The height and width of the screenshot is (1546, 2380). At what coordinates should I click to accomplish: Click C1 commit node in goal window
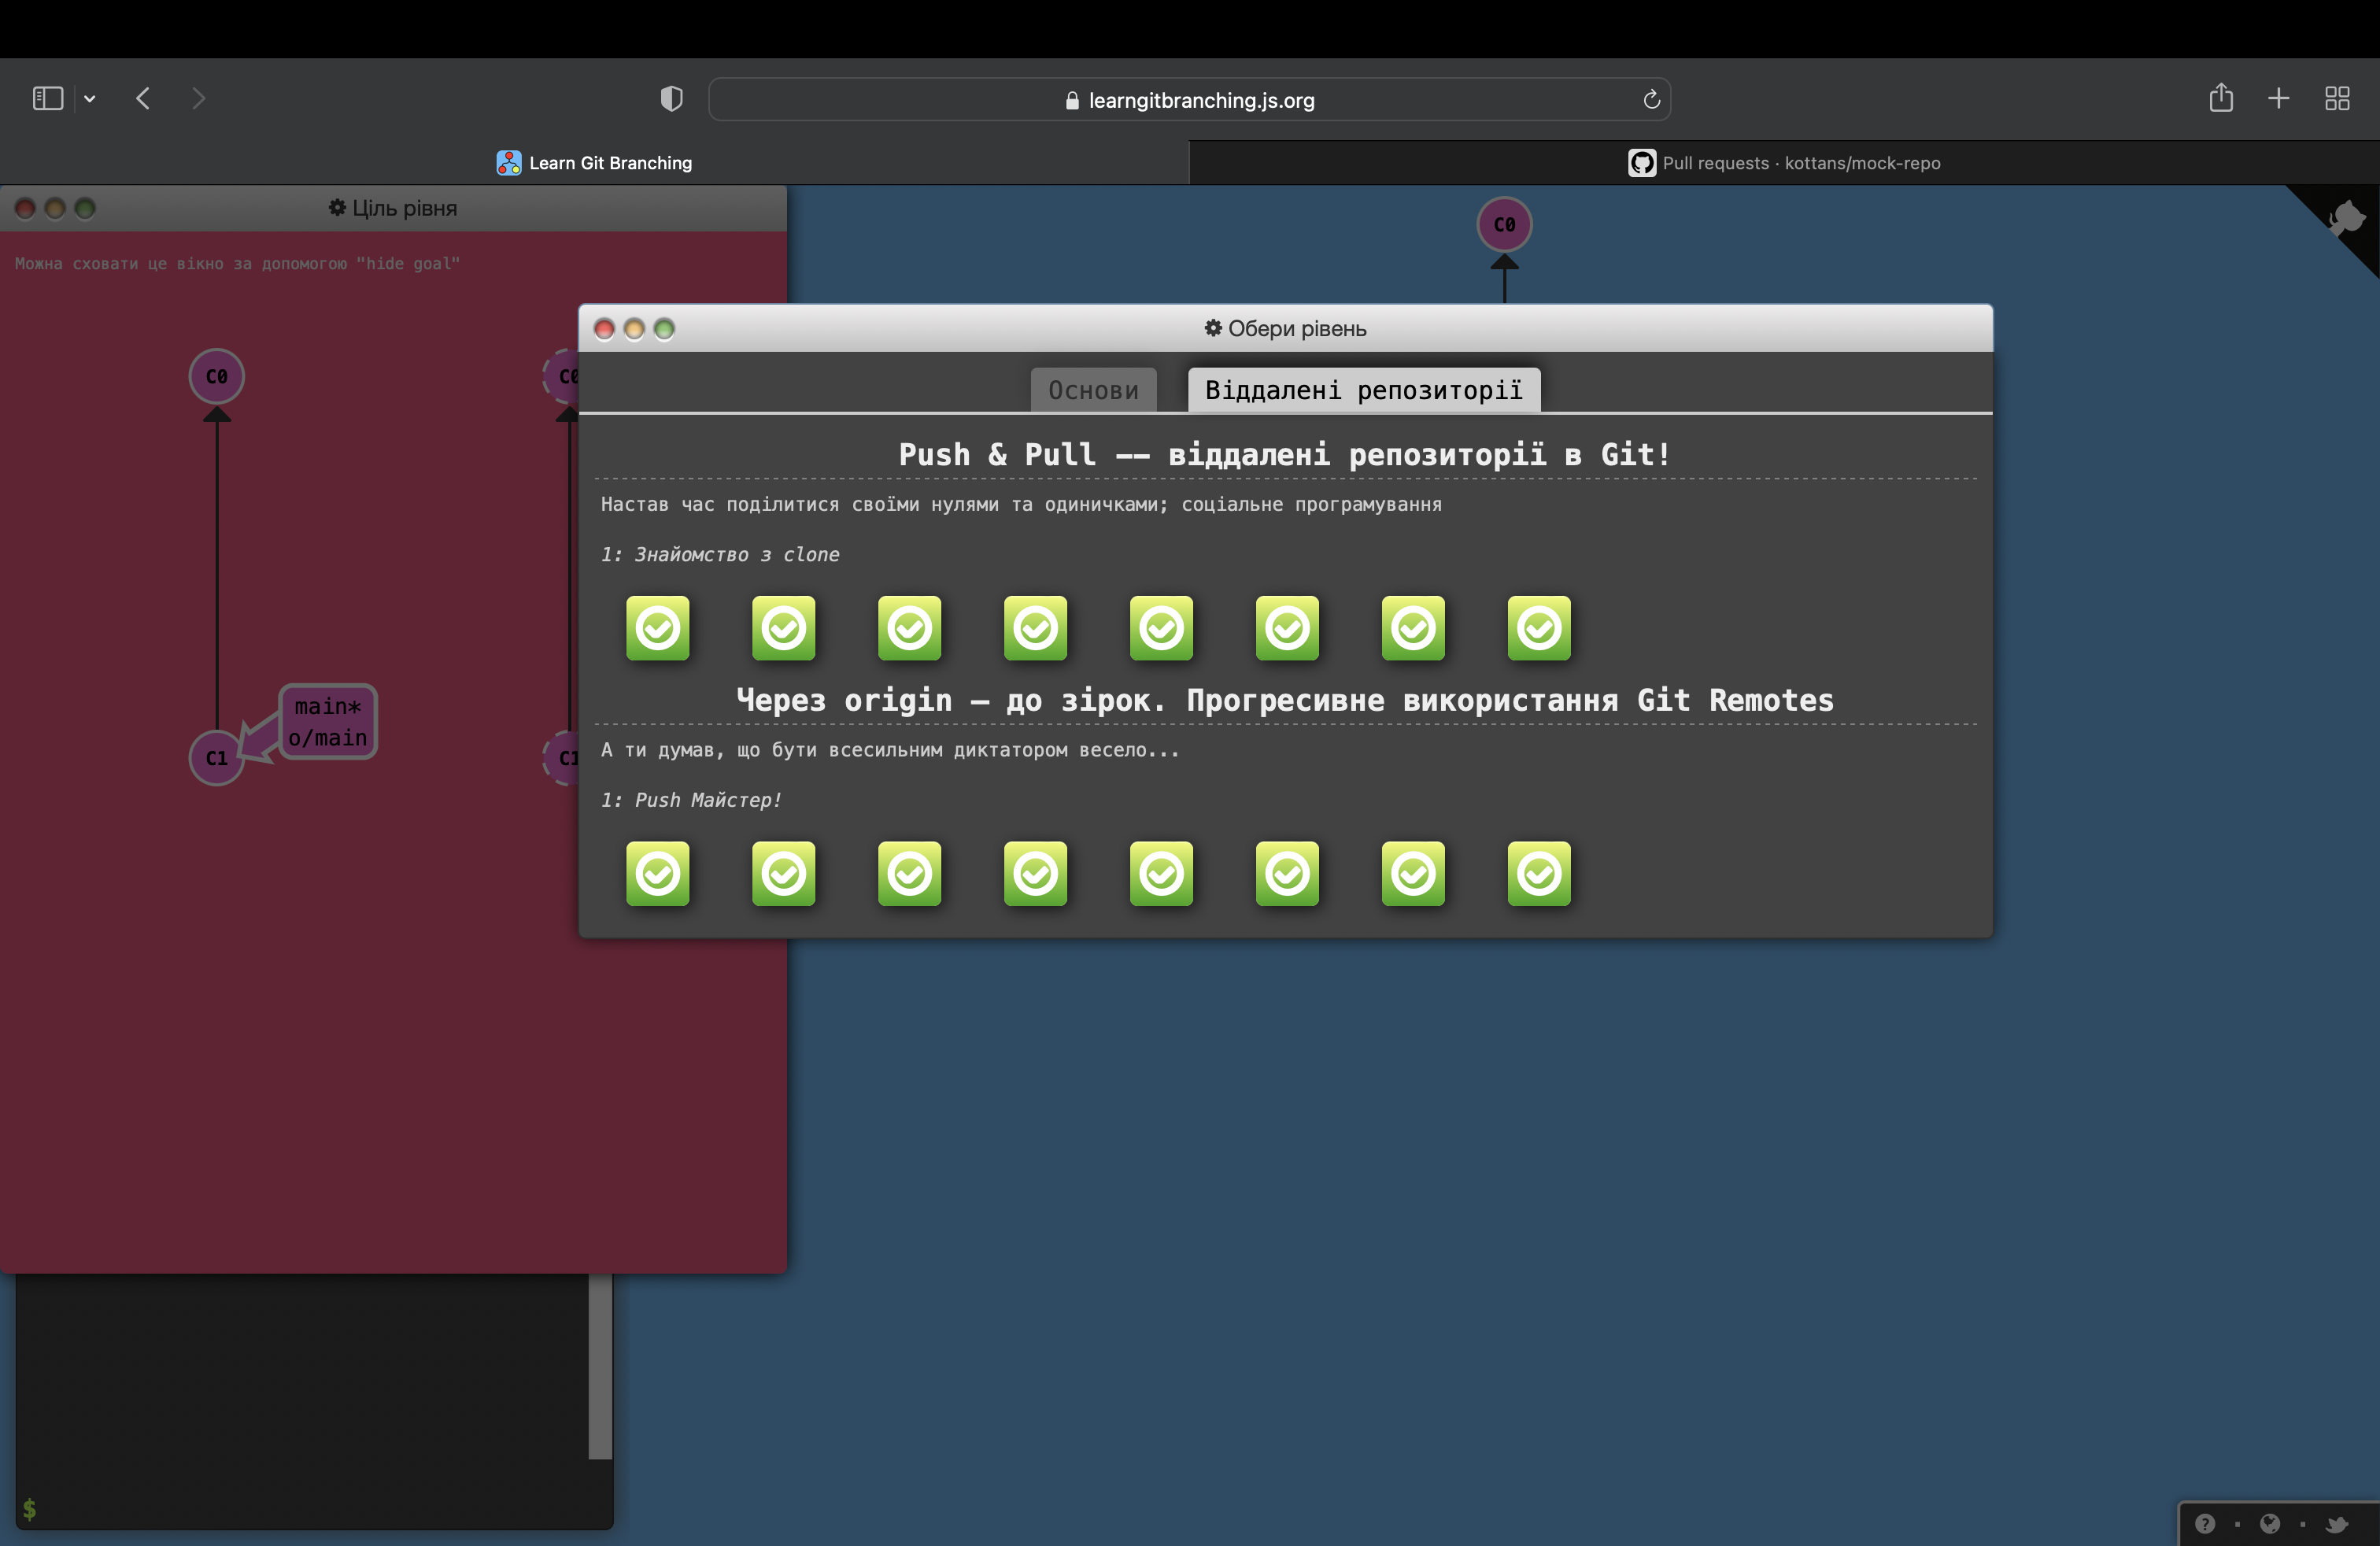point(216,758)
